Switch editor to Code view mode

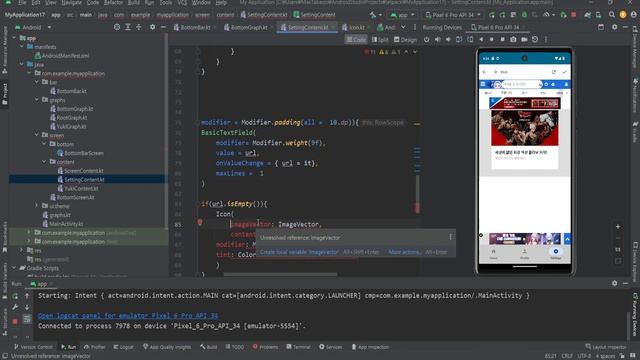(x=356, y=40)
